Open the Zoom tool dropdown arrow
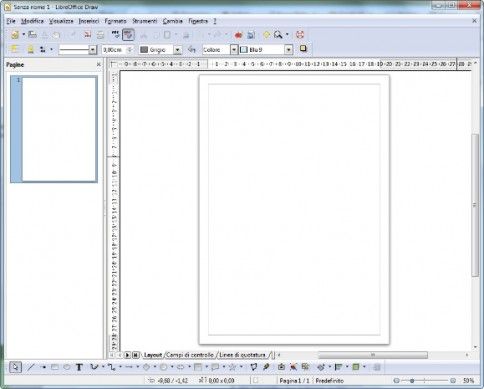 pos(287,34)
